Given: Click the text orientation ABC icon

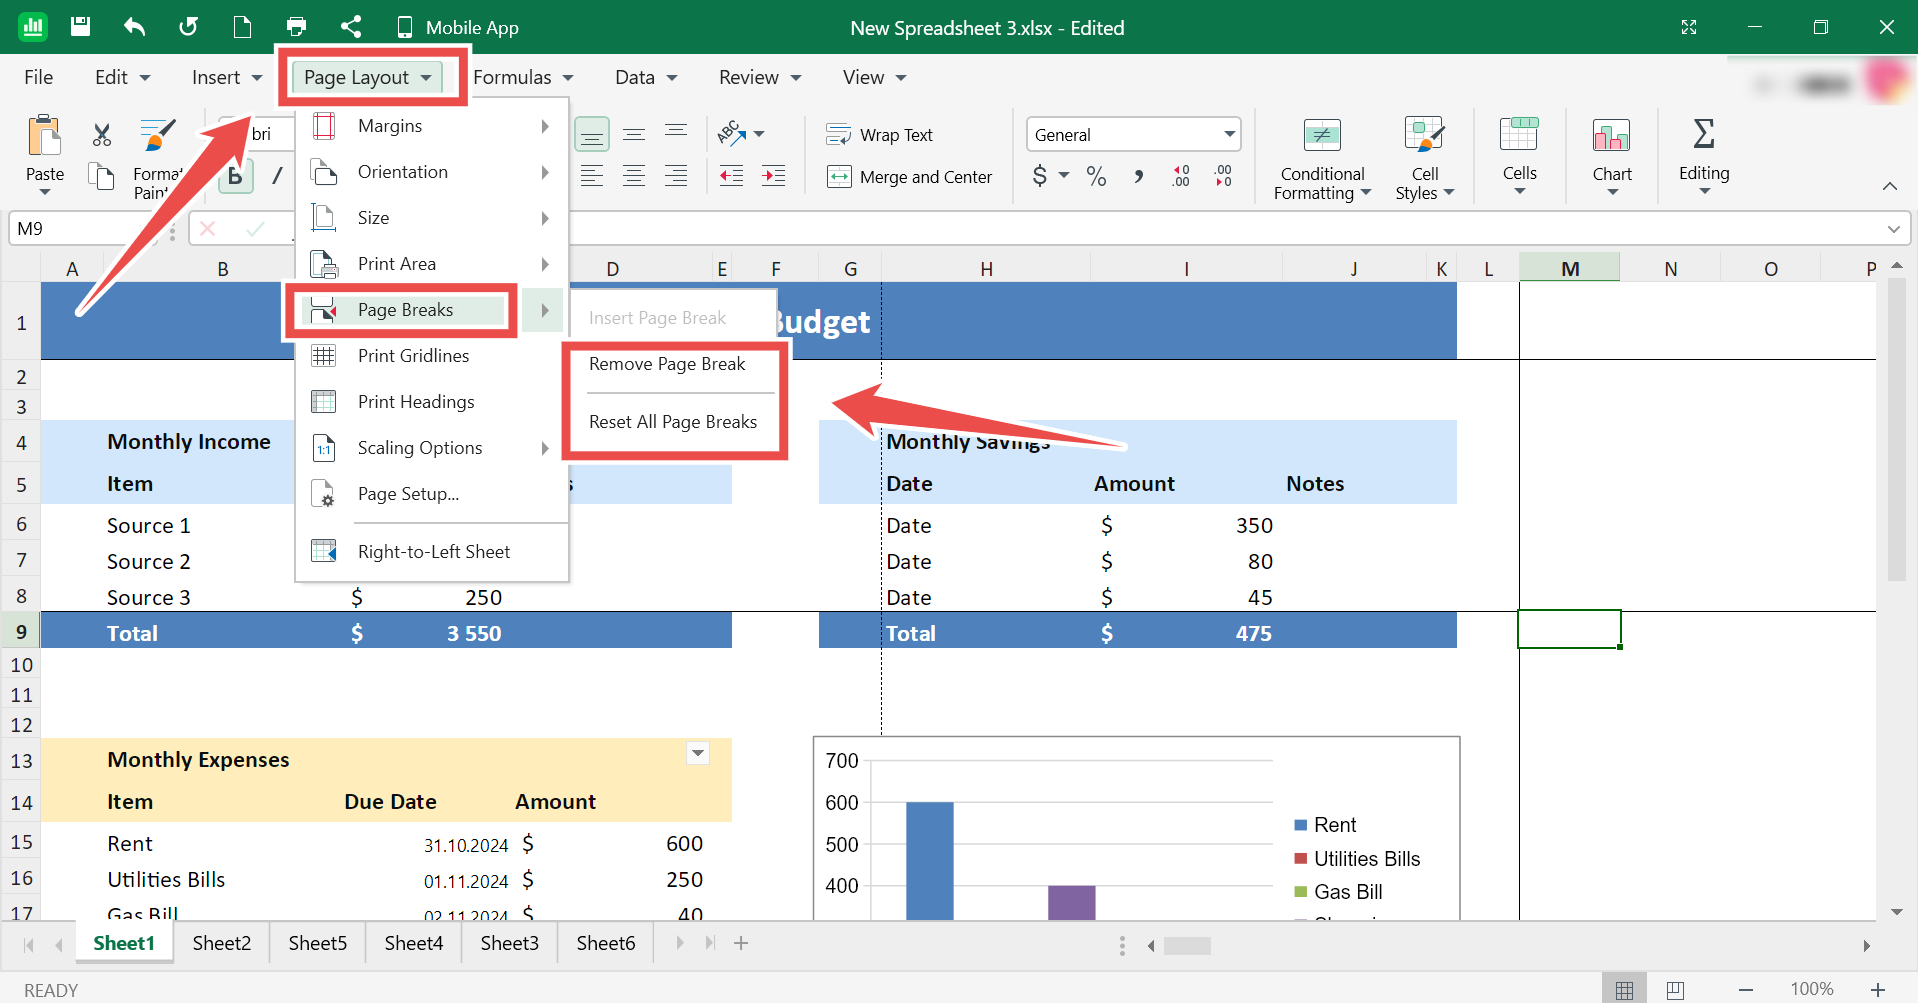Looking at the screenshot, I should click(730, 133).
